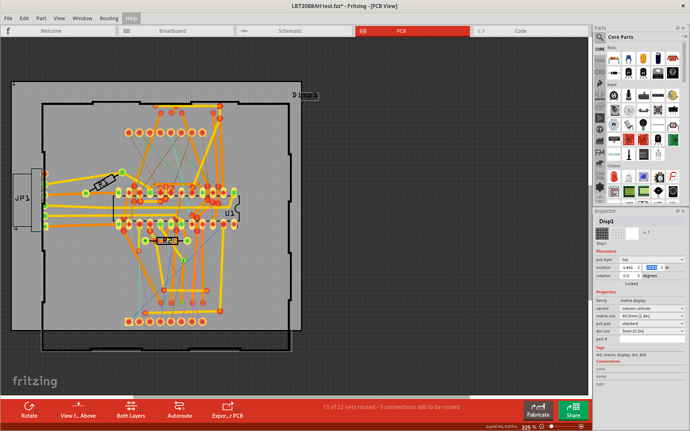Open the gear contrib parts bin
Image resolution: width=690 pixels, height=431 pixels.
point(600,187)
